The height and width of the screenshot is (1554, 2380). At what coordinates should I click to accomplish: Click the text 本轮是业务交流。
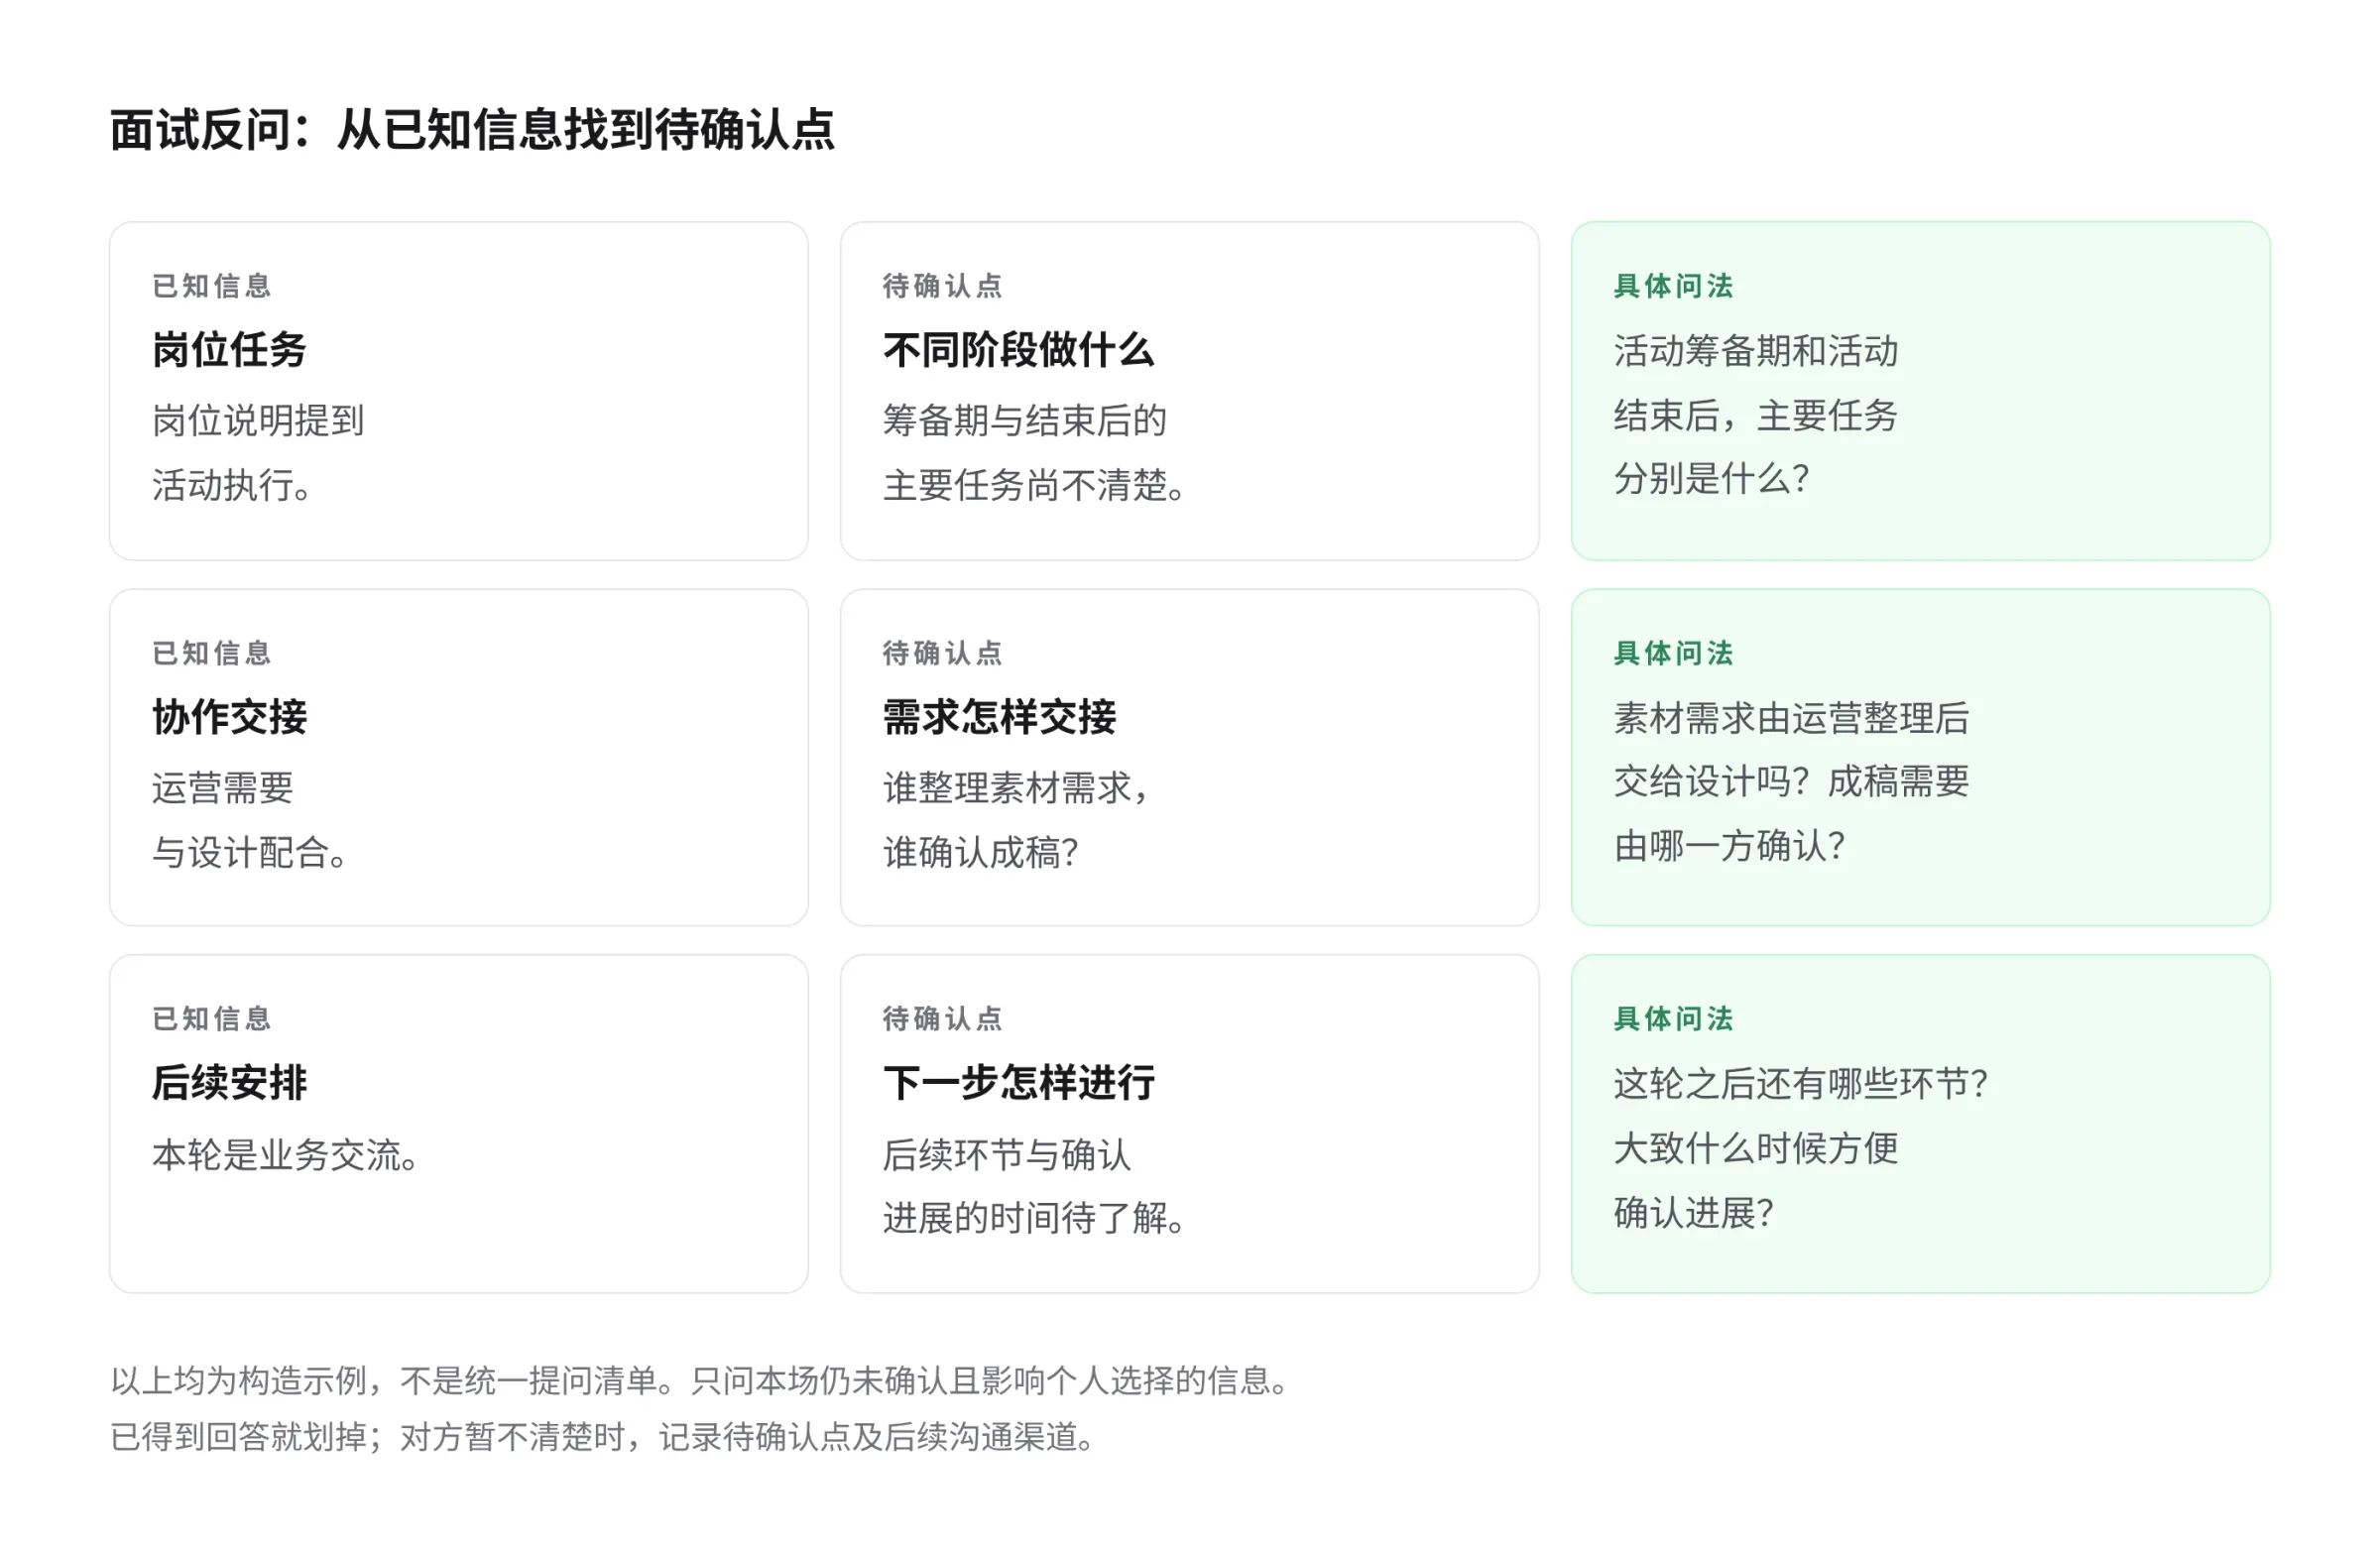[x=285, y=1155]
